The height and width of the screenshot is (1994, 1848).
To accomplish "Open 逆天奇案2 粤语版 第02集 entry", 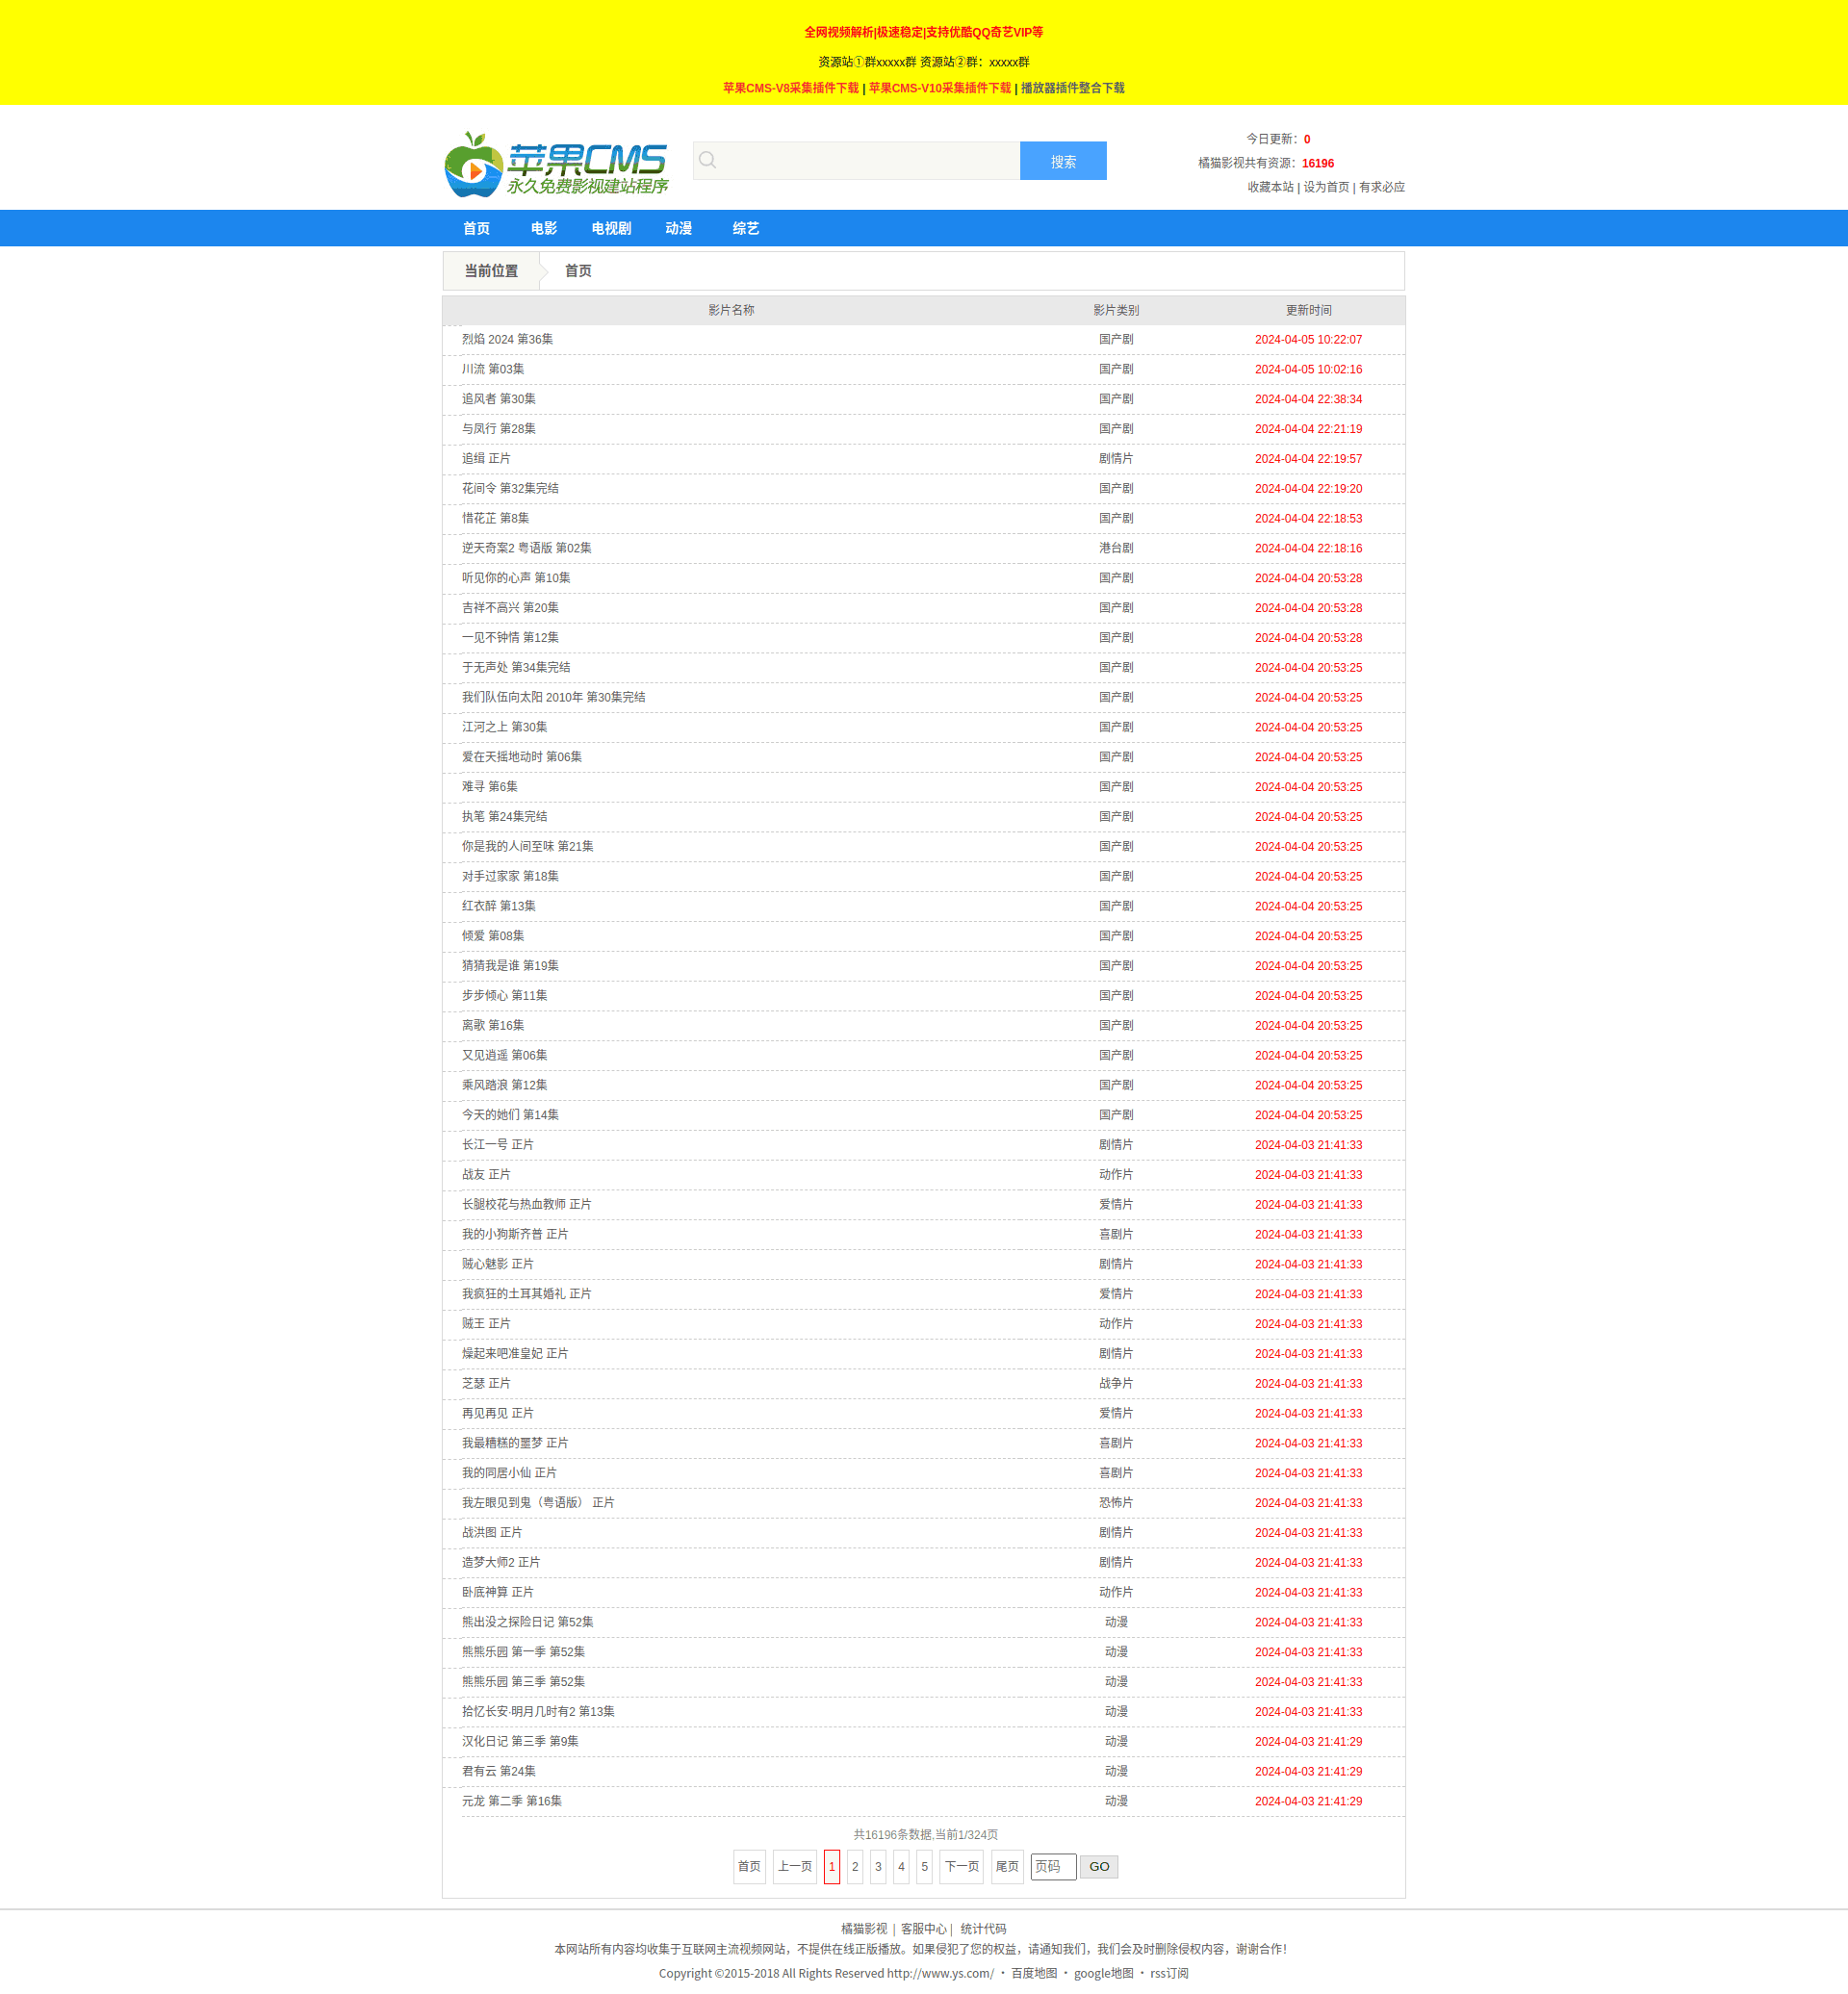I will click(x=526, y=548).
